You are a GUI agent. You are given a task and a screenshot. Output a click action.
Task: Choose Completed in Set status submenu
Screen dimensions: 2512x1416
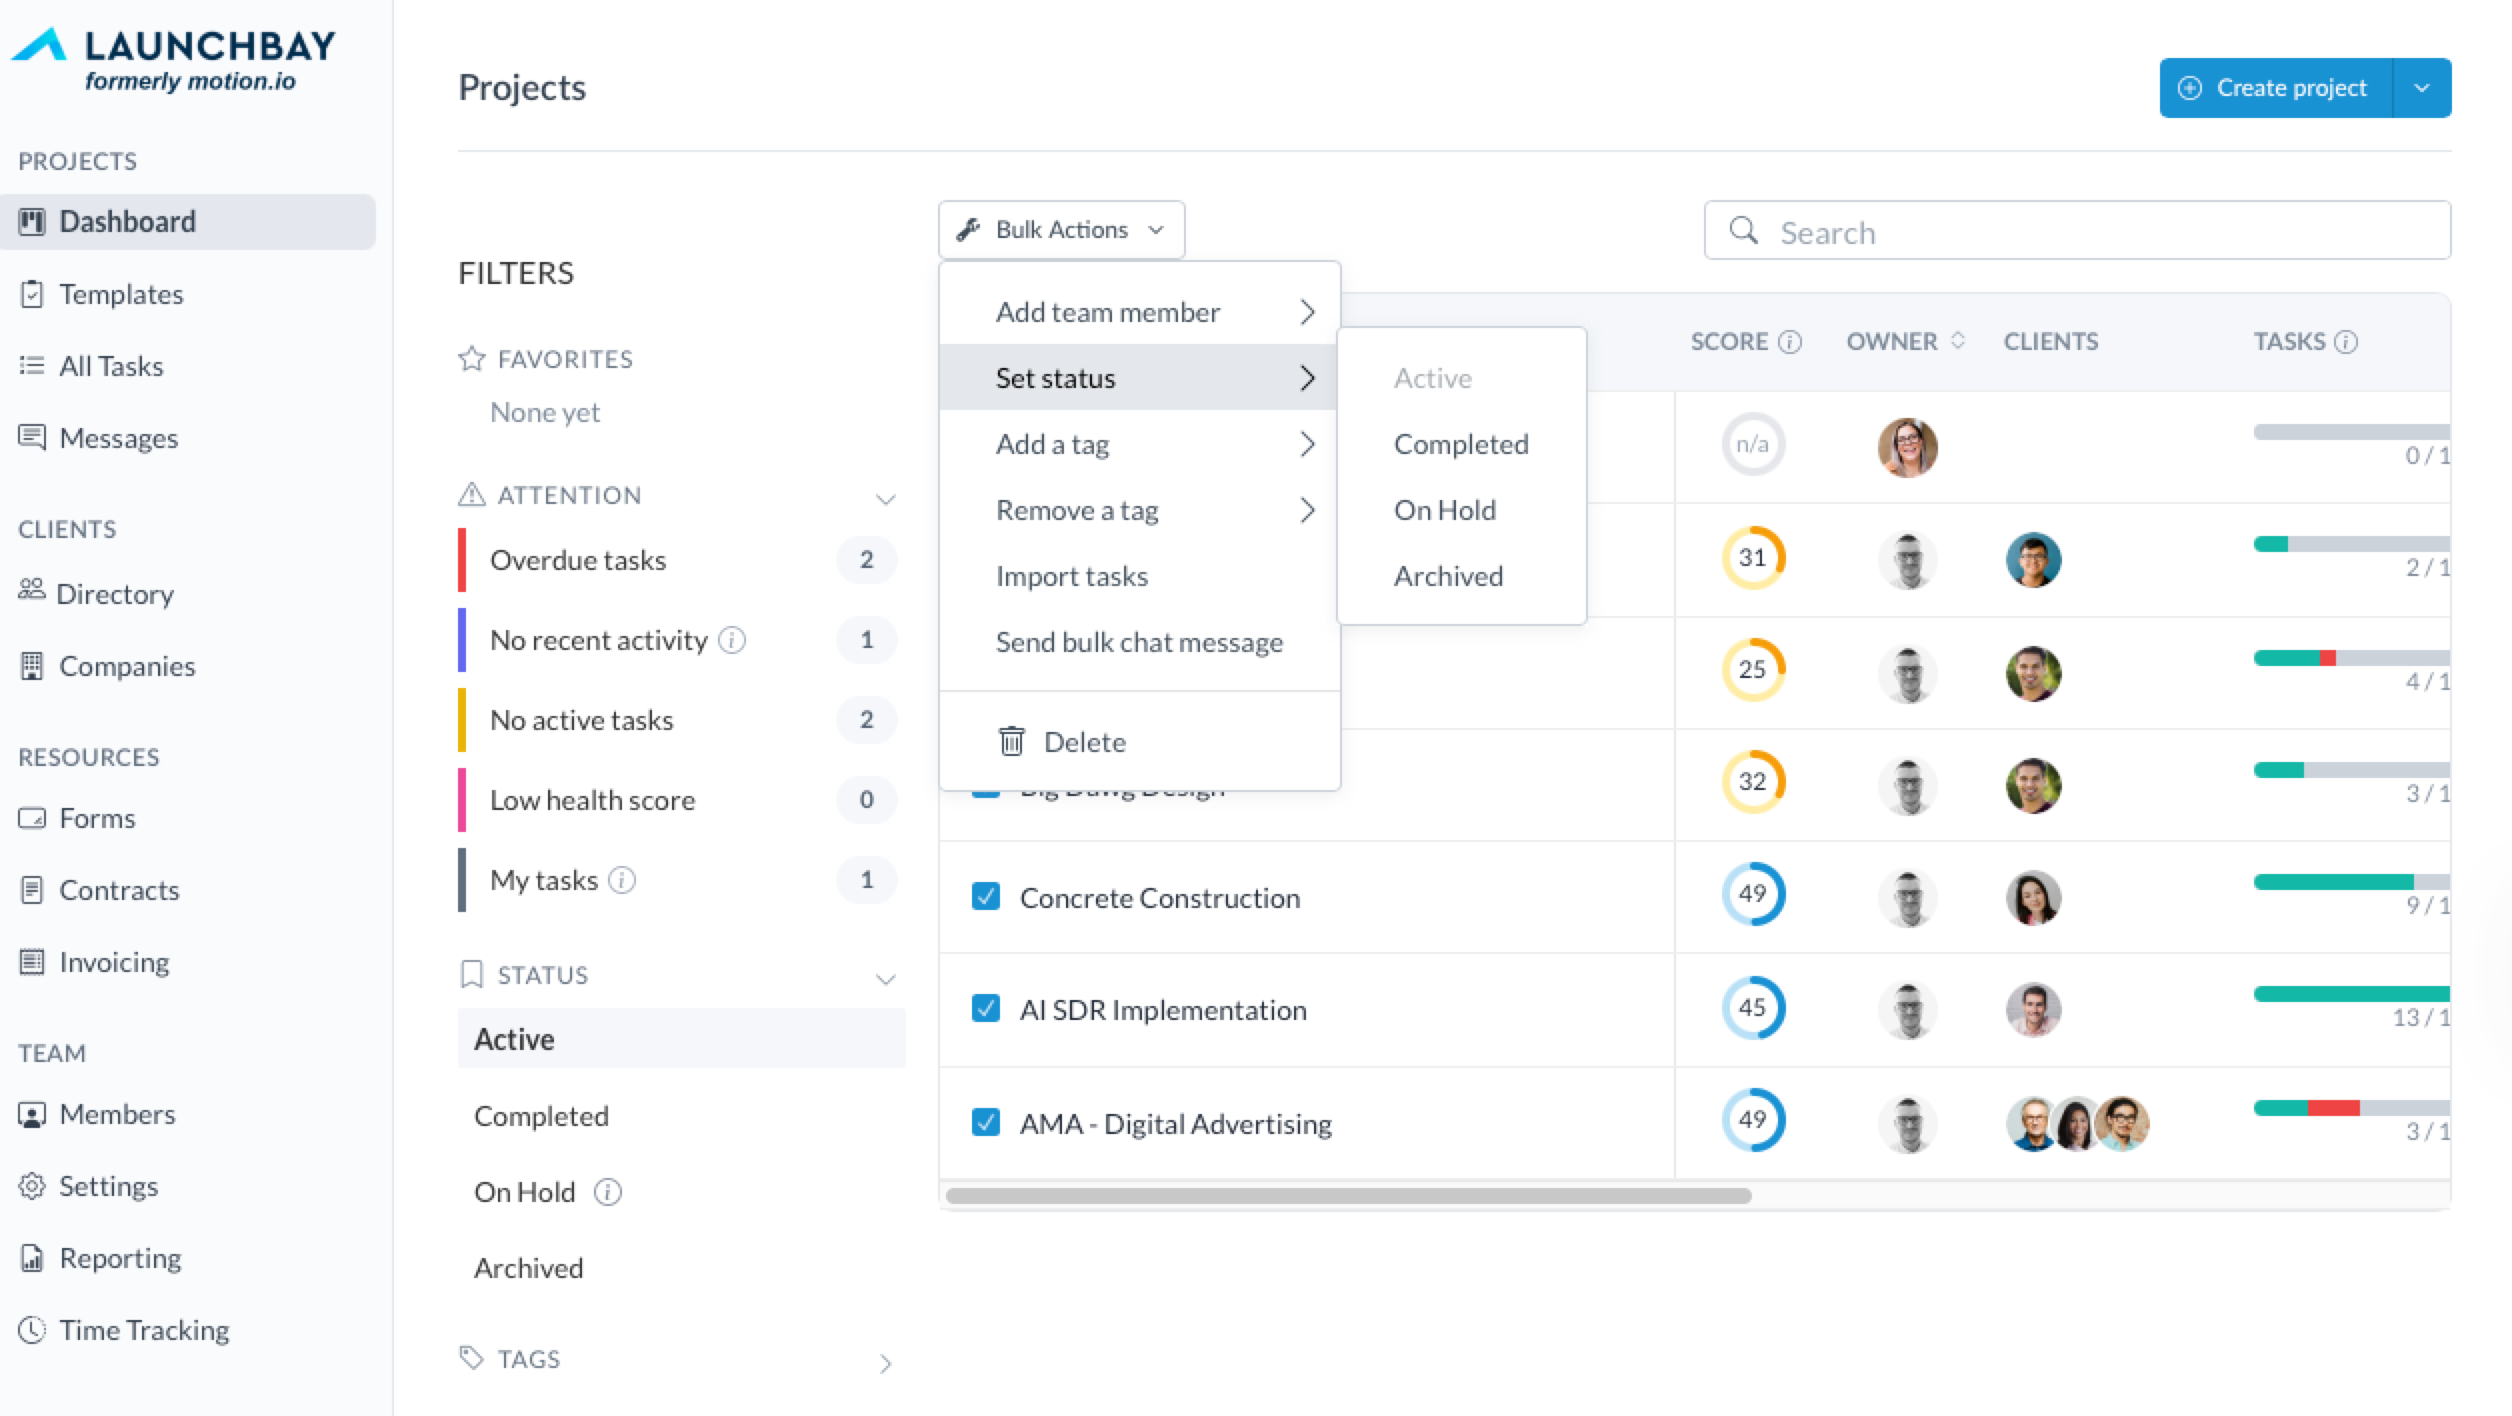pos(1460,444)
